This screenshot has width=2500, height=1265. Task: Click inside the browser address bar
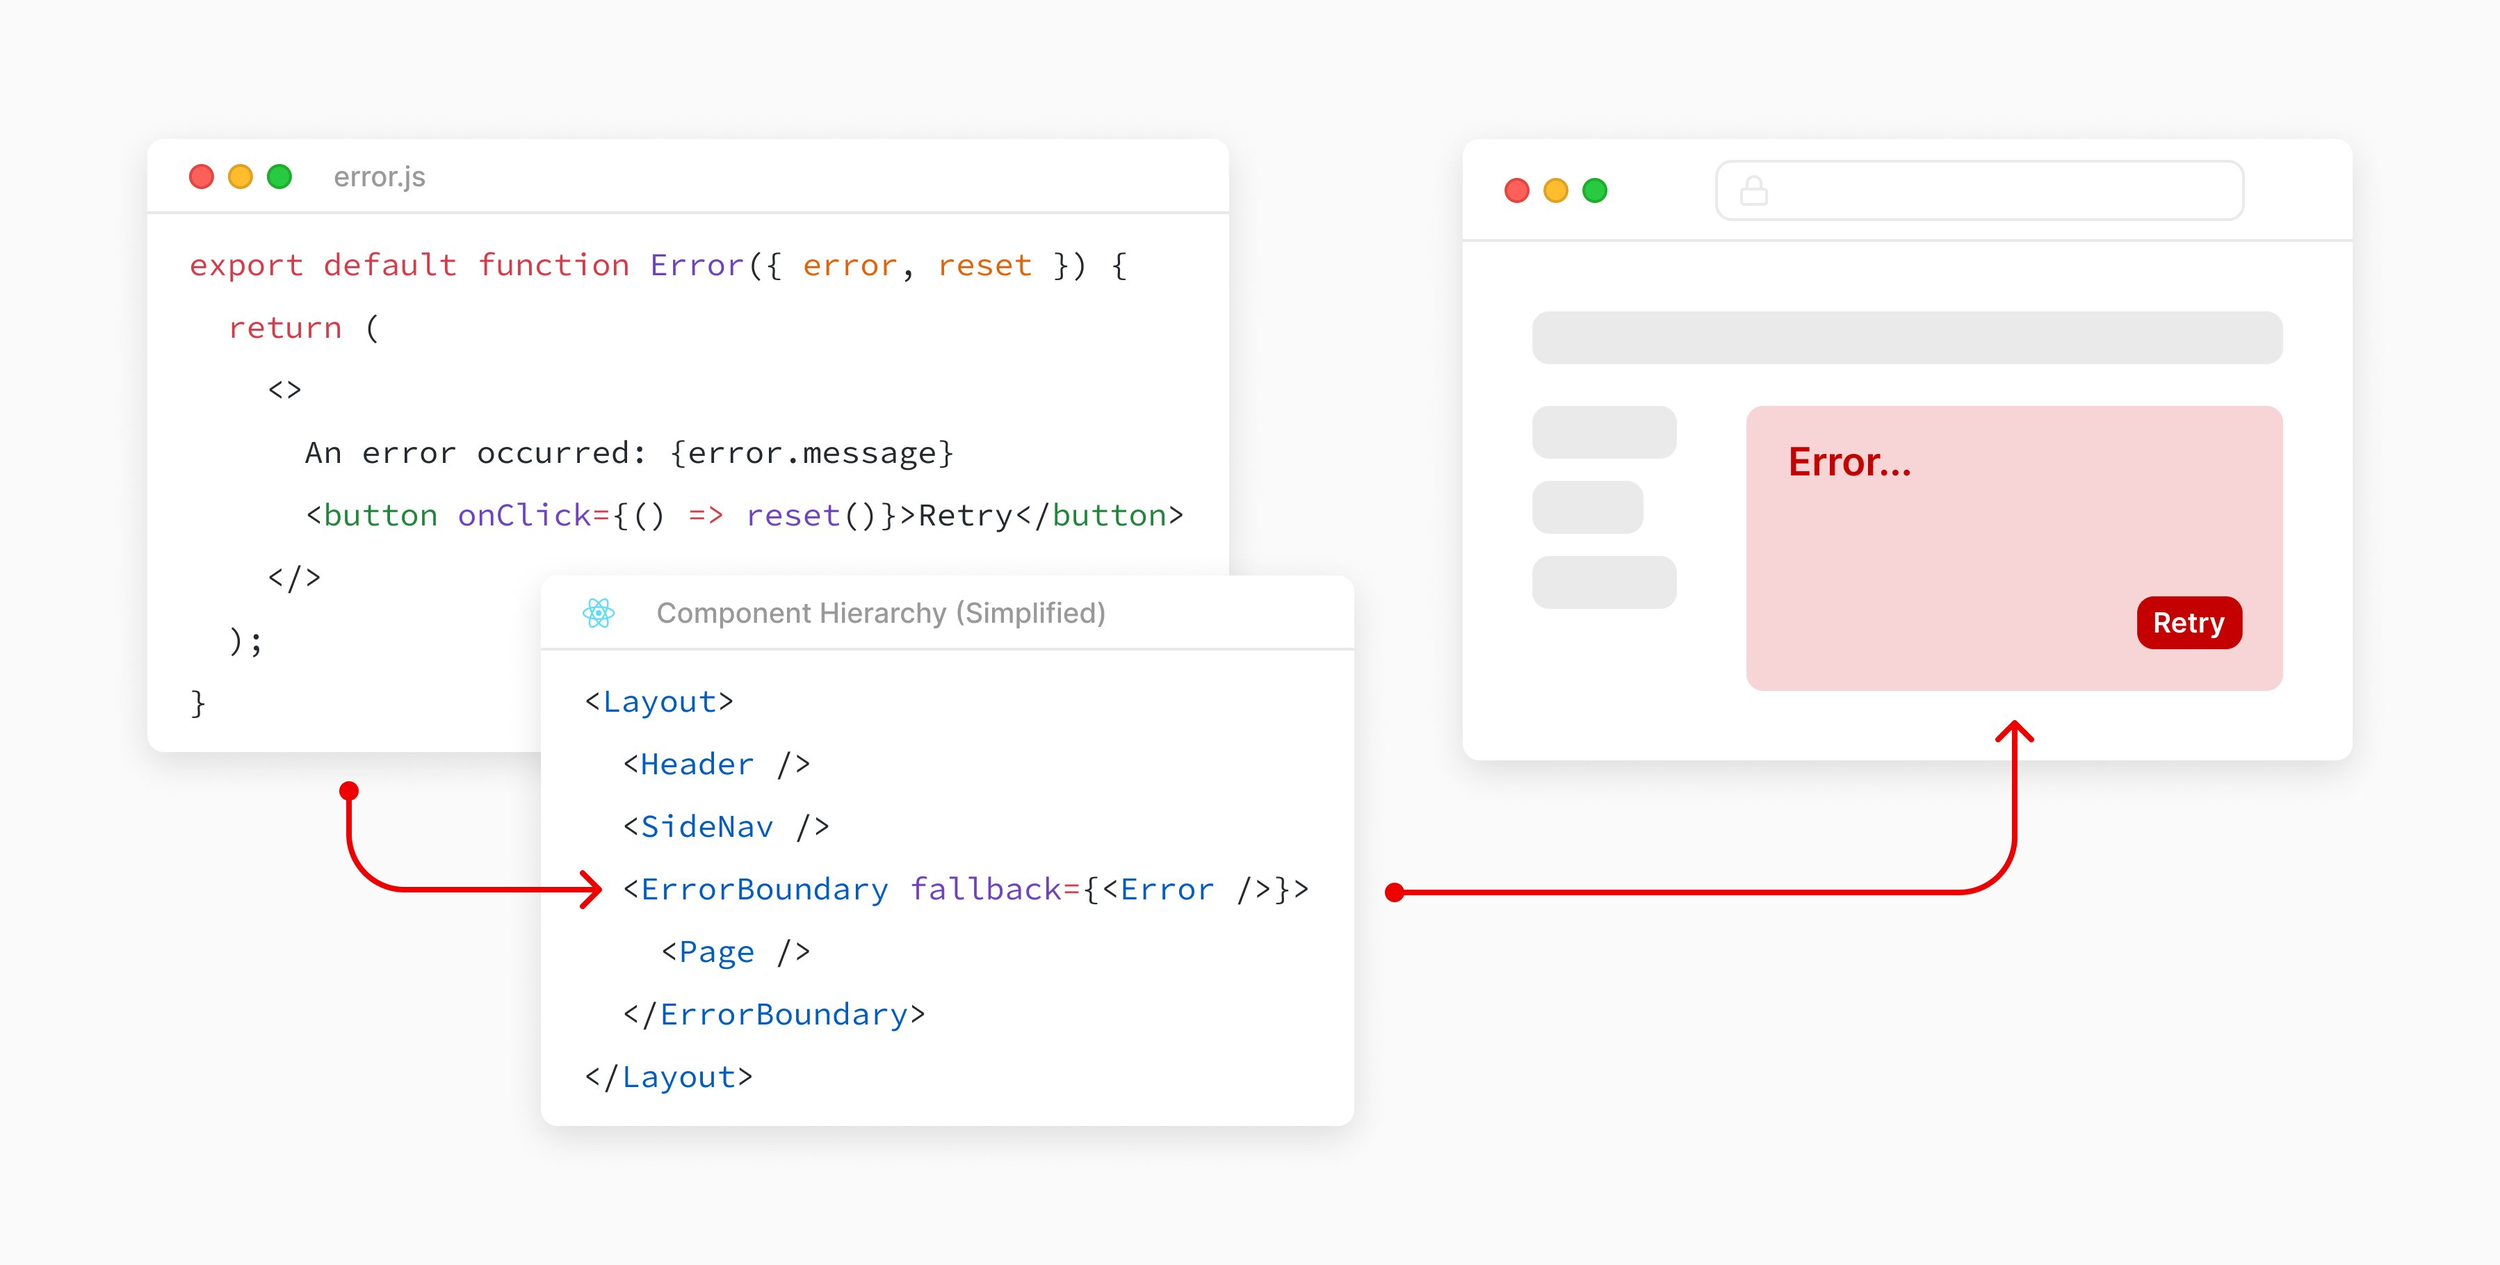(2000, 190)
